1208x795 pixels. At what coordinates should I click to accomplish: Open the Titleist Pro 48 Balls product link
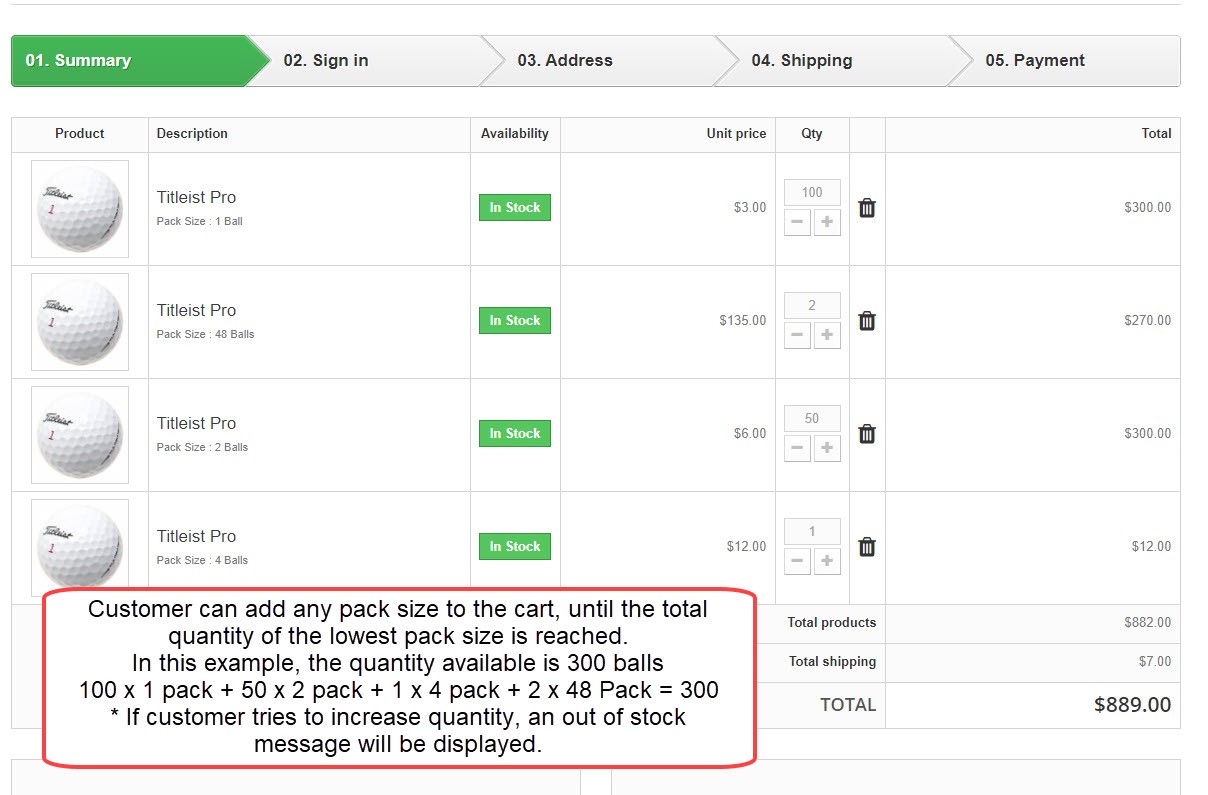tap(196, 310)
